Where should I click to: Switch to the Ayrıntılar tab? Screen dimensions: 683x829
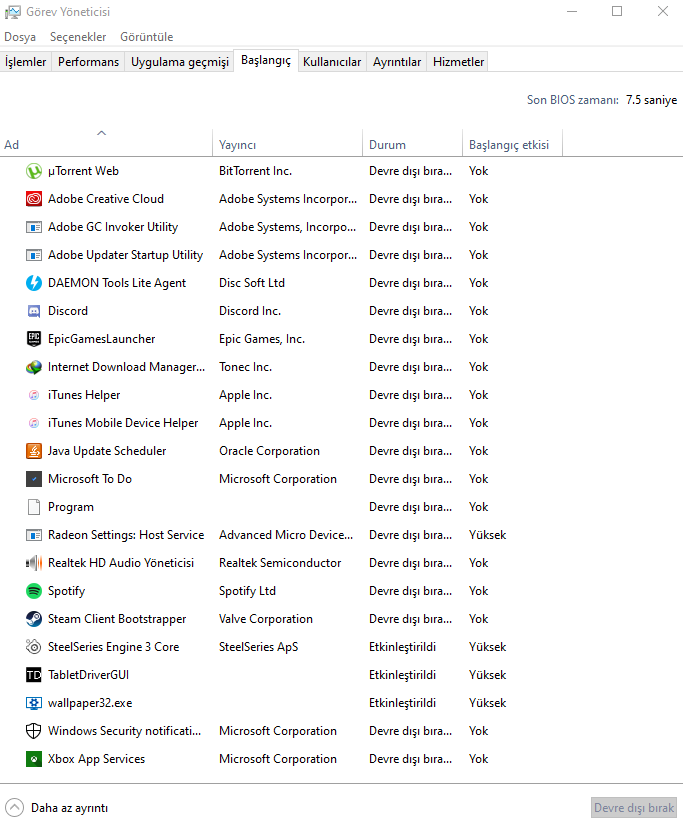(397, 62)
